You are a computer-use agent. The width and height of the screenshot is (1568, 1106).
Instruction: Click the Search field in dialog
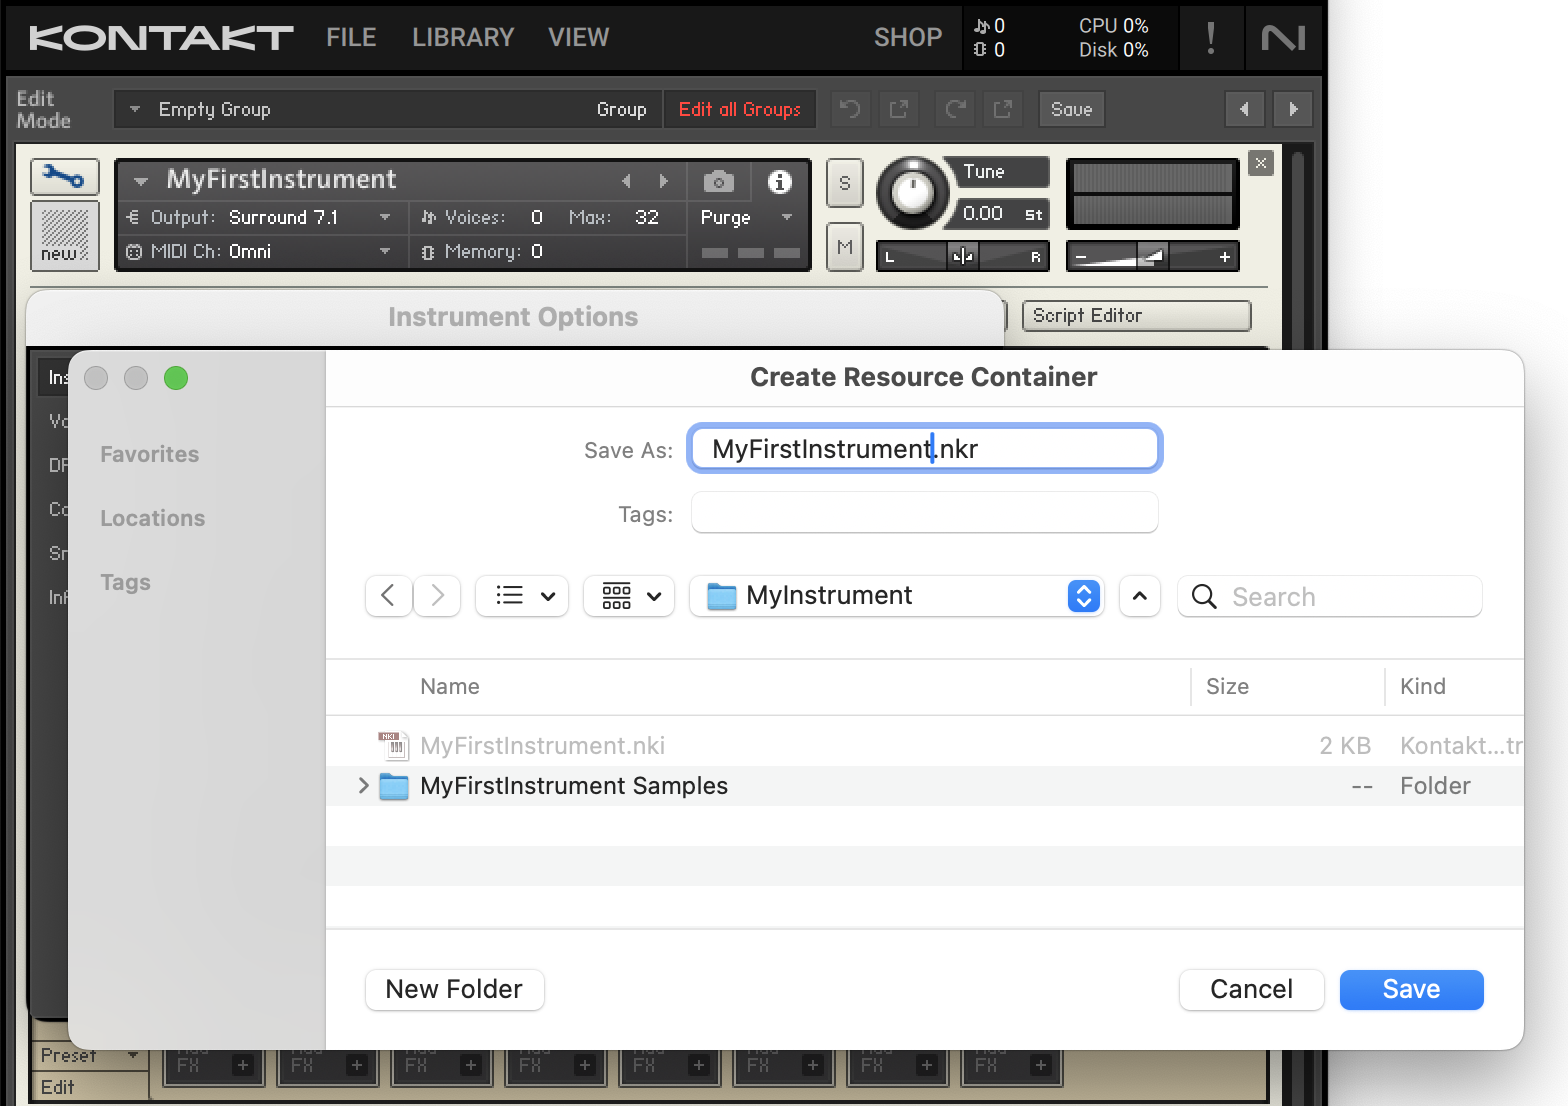click(x=1330, y=597)
